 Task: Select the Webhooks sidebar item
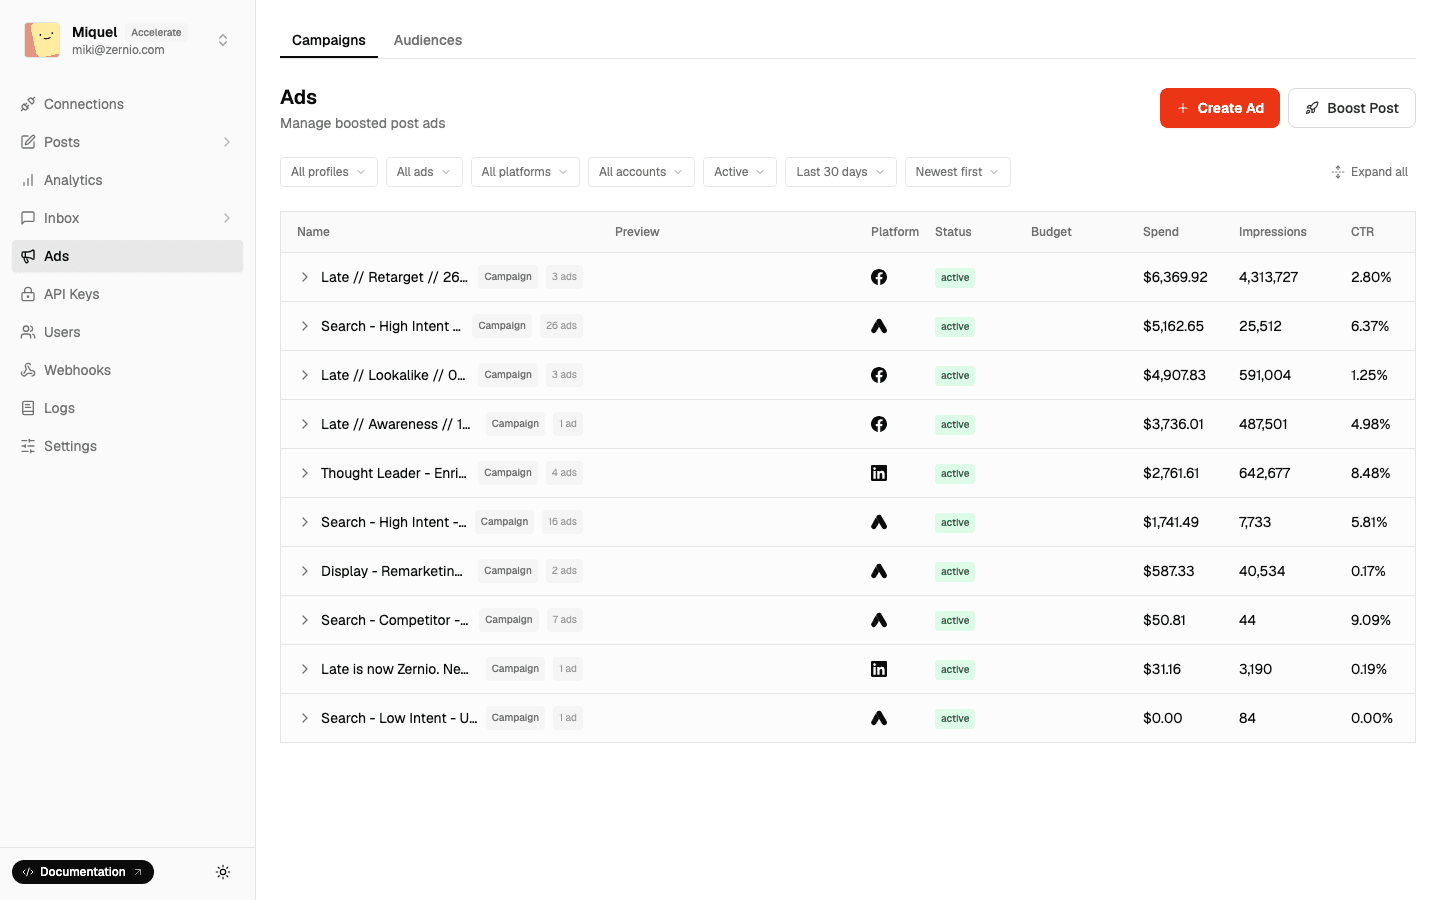76,370
